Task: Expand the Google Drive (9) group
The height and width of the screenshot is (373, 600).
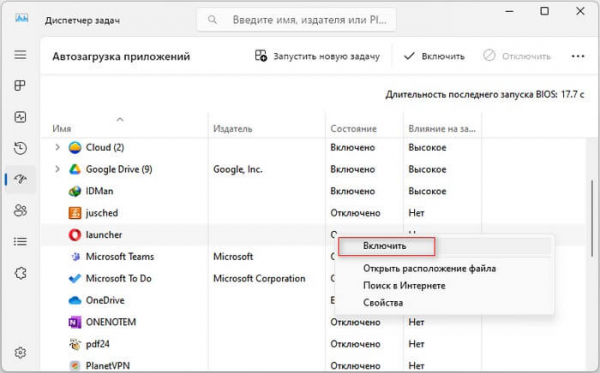Action: coord(57,169)
